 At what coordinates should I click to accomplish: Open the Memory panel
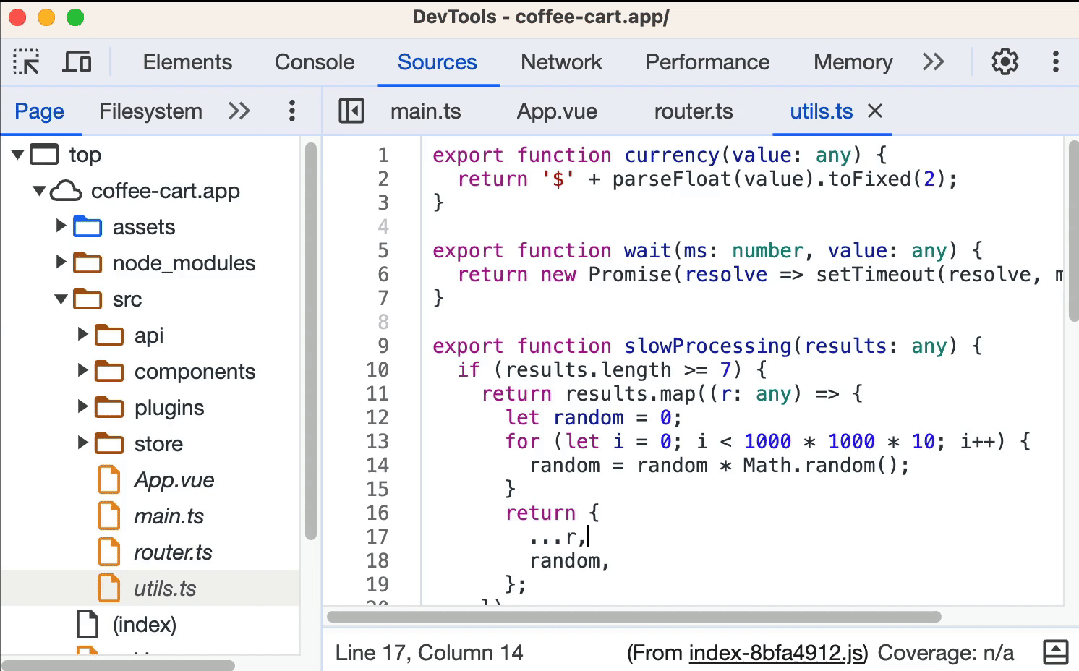(x=853, y=62)
